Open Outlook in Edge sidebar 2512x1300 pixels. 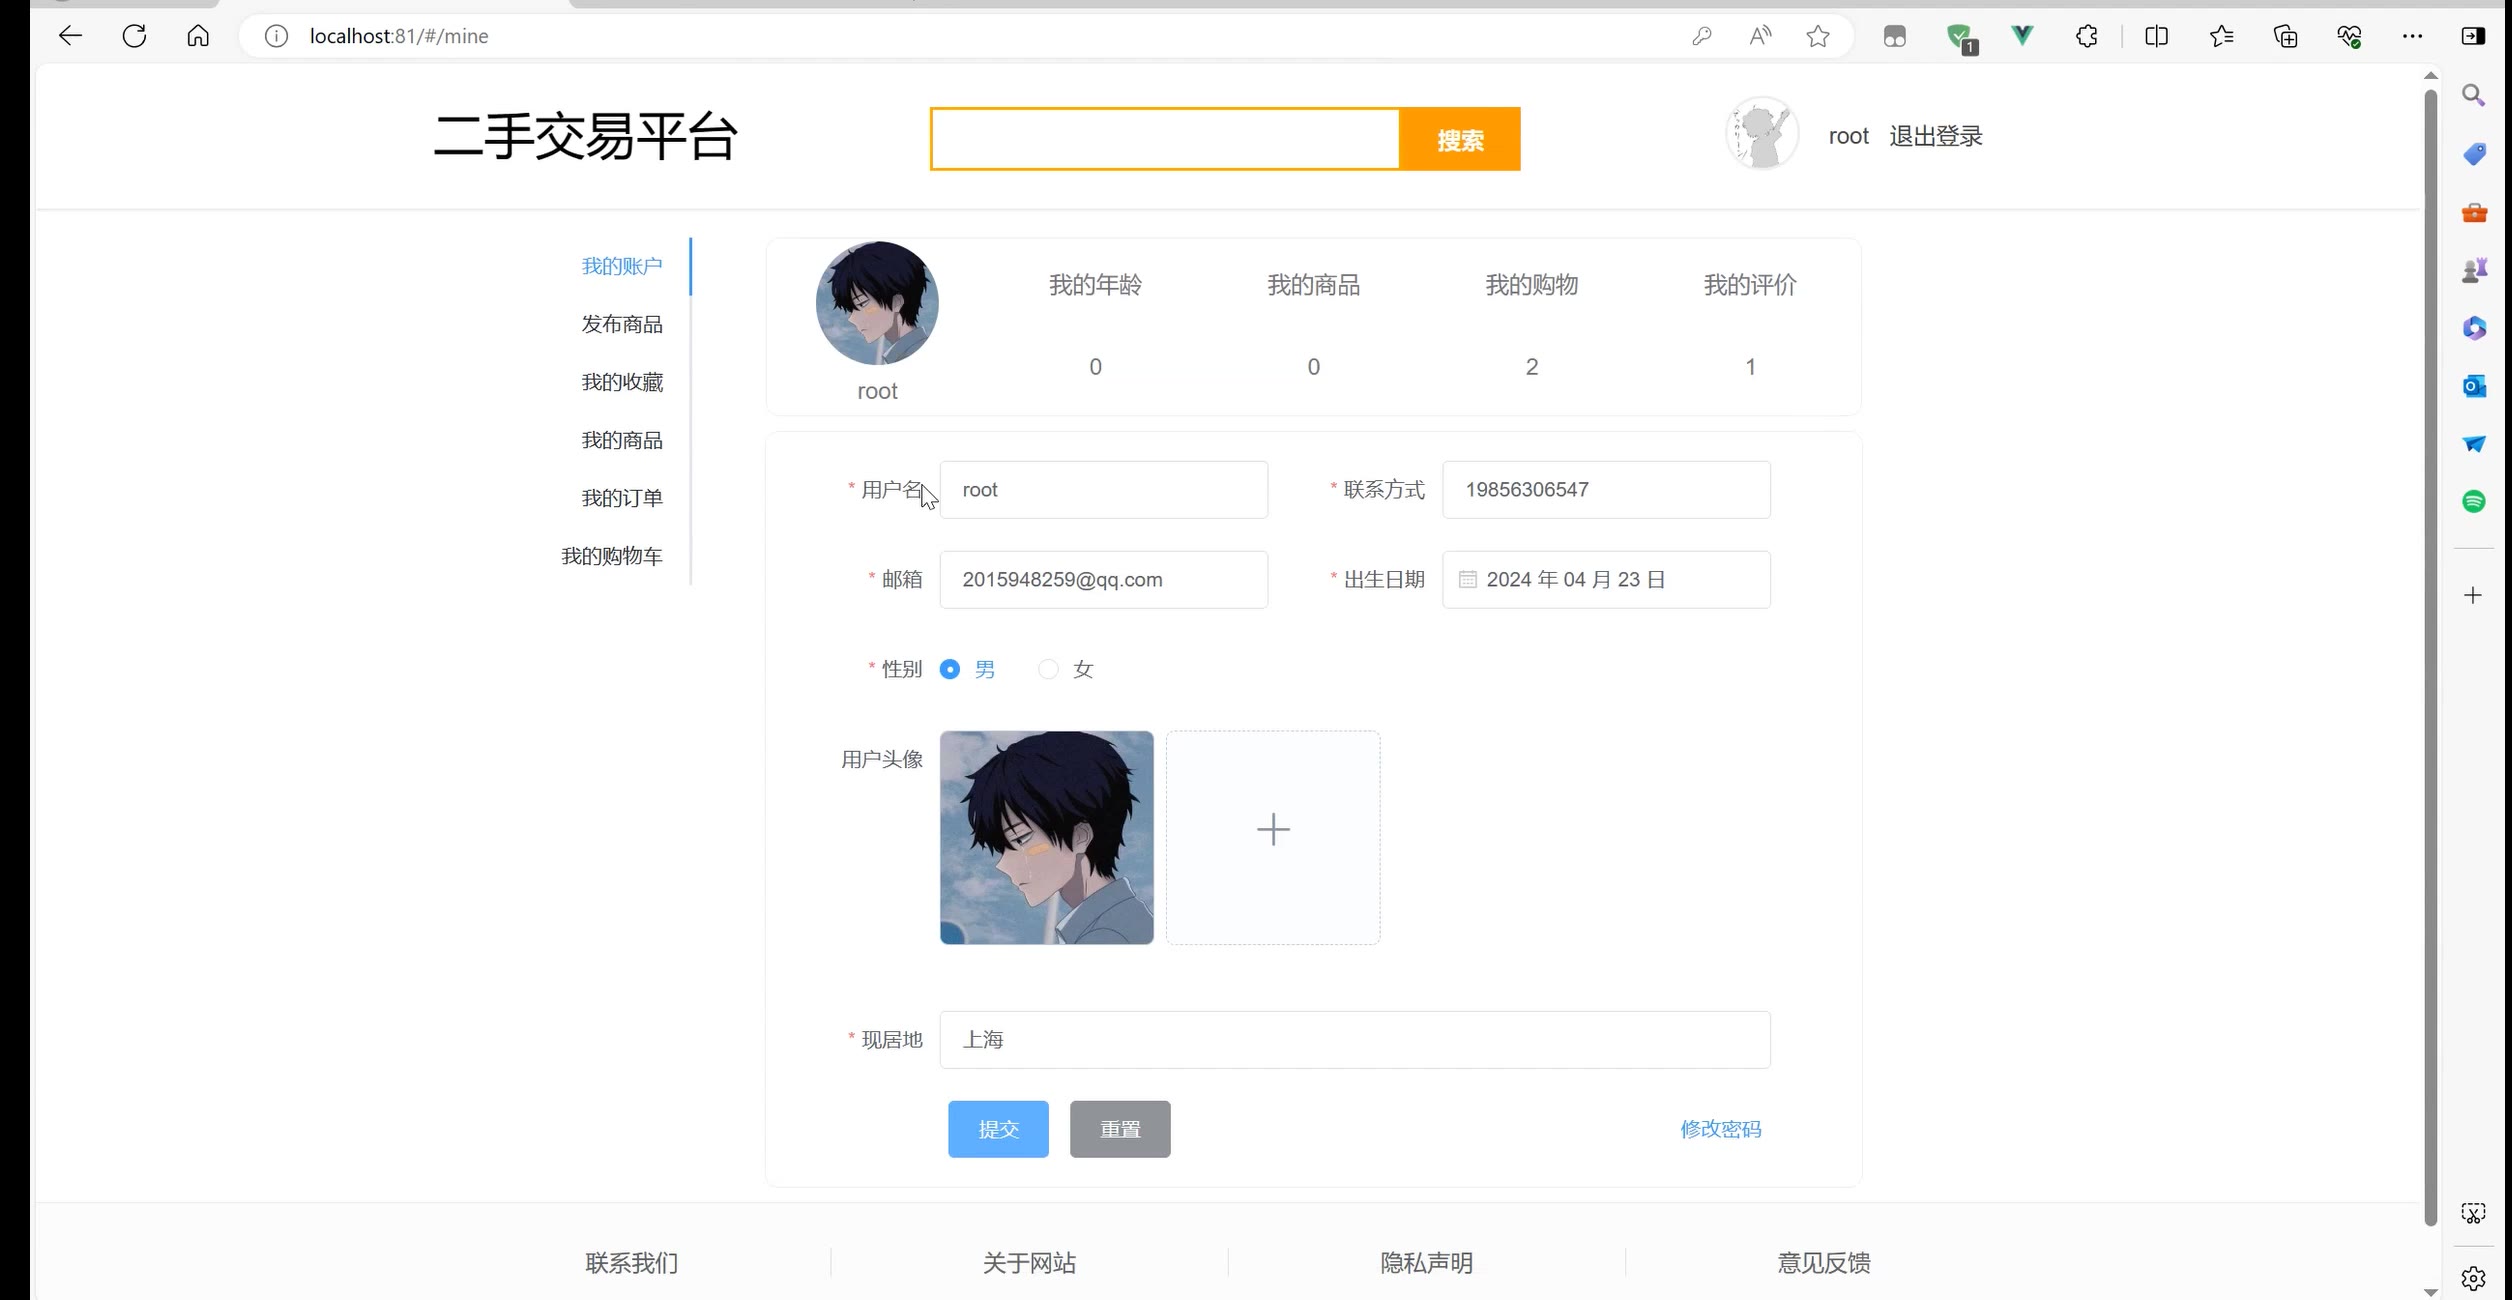tap(2473, 386)
